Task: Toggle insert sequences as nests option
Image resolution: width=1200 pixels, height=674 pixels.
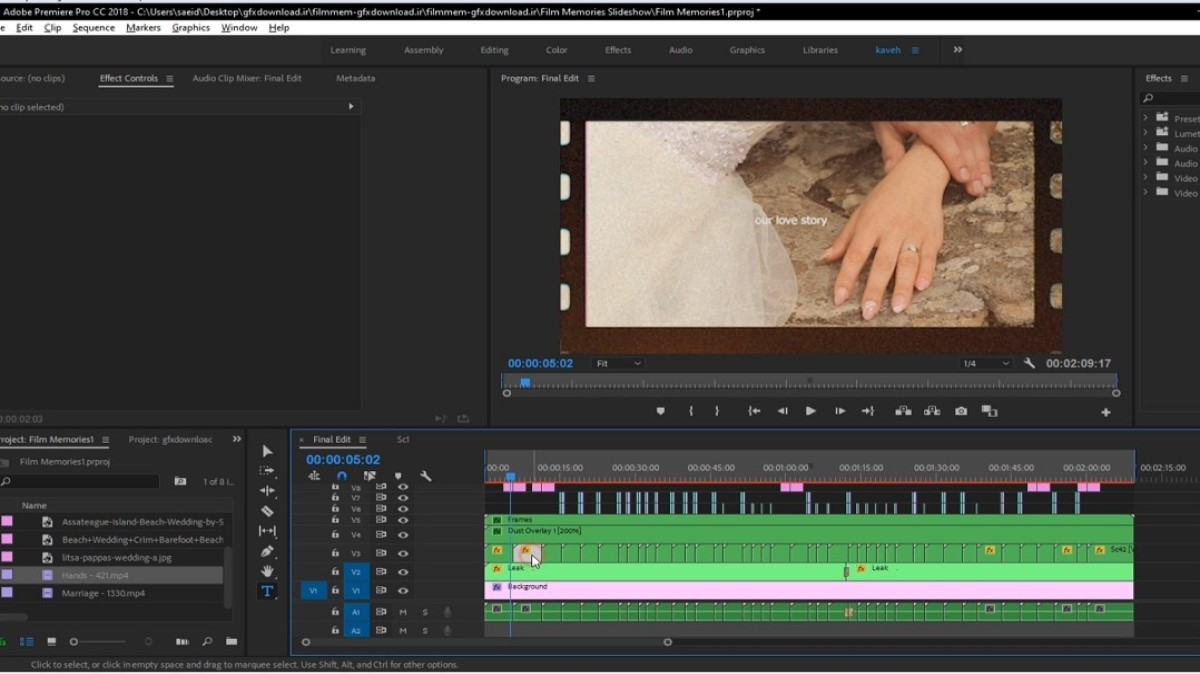Action: coord(314,476)
